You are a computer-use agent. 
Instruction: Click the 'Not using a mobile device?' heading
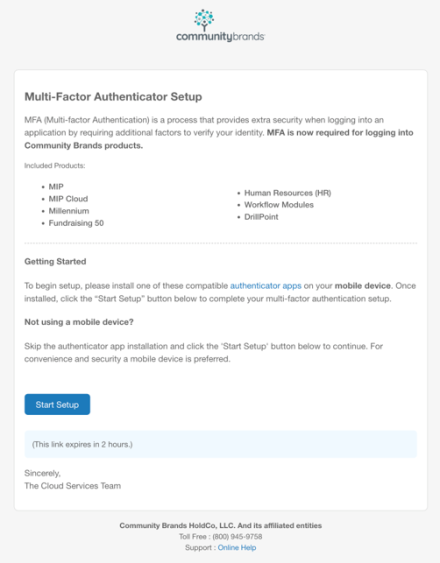79,322
